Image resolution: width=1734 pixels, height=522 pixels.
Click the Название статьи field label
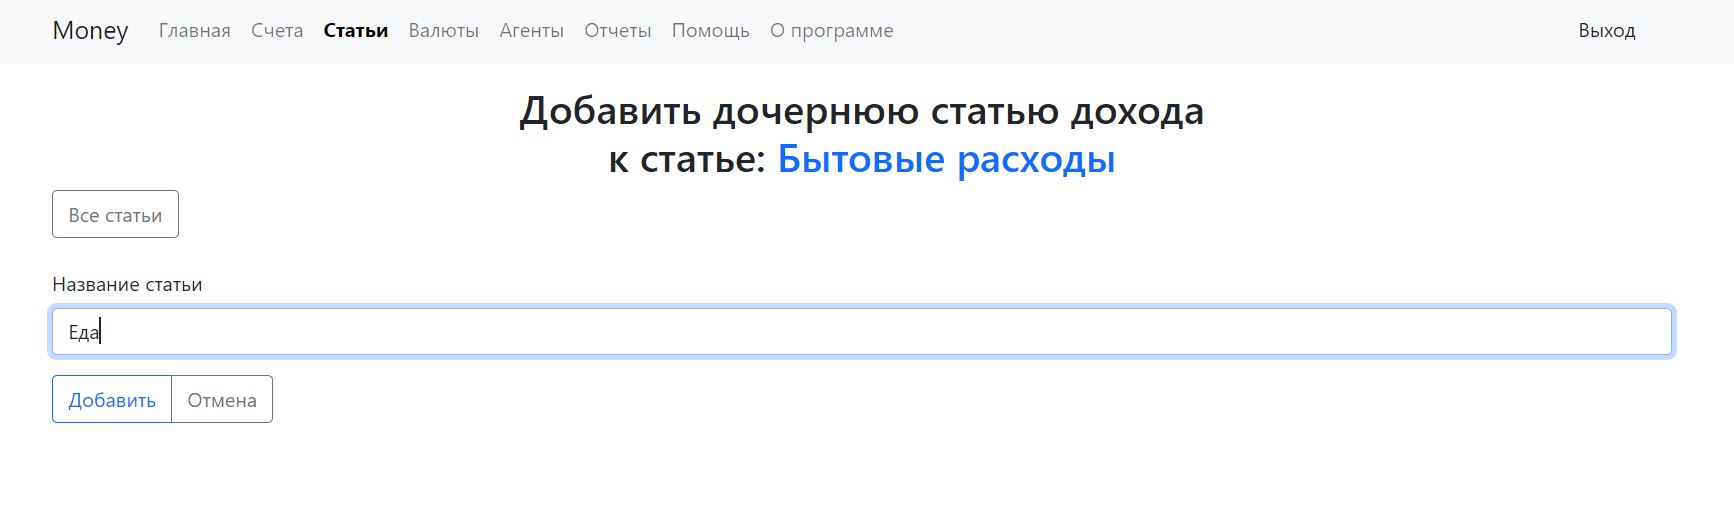[127, 285]
